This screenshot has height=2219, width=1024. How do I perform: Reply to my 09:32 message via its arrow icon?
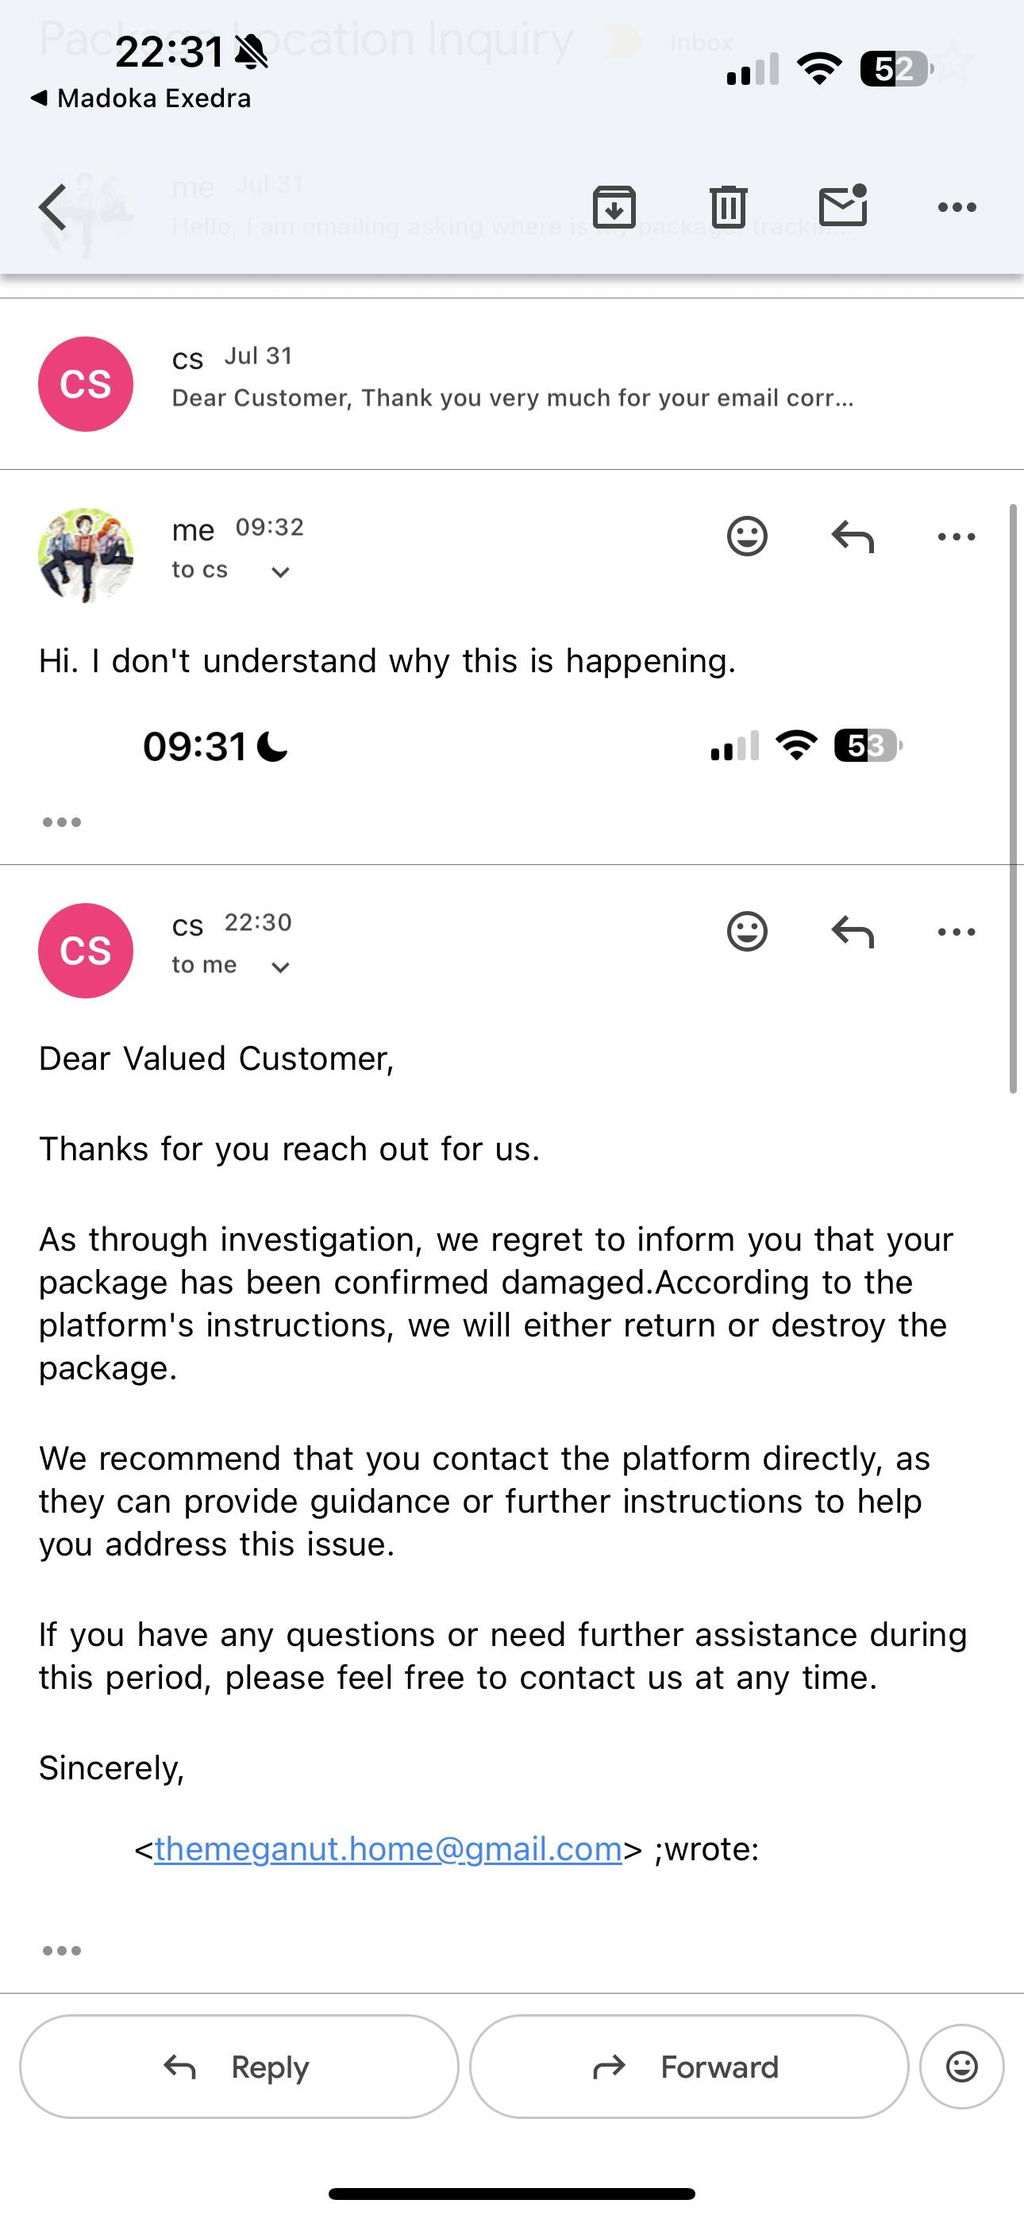click(x=853, y=537)
